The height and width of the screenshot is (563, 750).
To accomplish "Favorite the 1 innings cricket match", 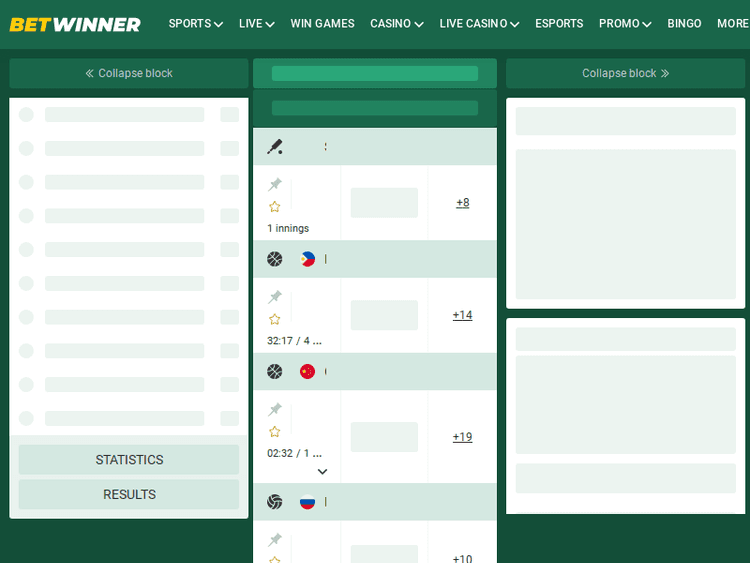I will click(x=275, y=207).
